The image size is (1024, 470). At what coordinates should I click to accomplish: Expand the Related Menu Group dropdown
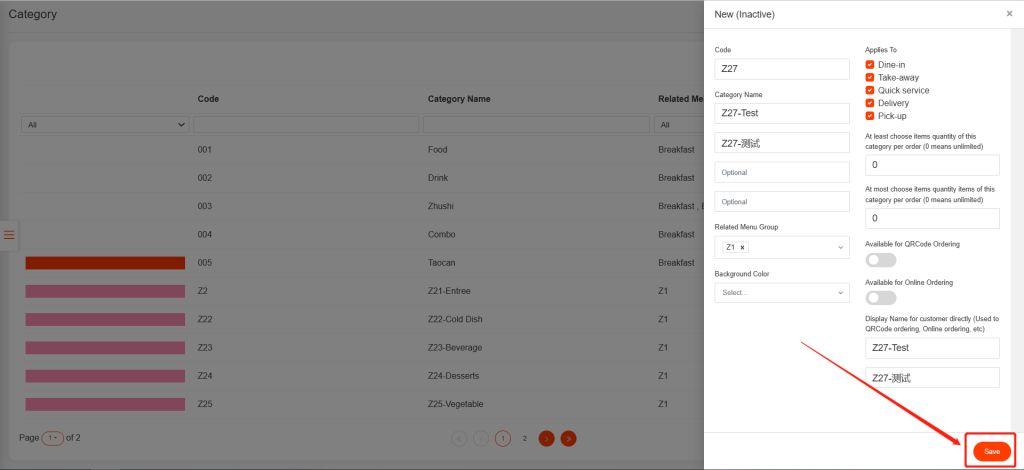point(839,247)
